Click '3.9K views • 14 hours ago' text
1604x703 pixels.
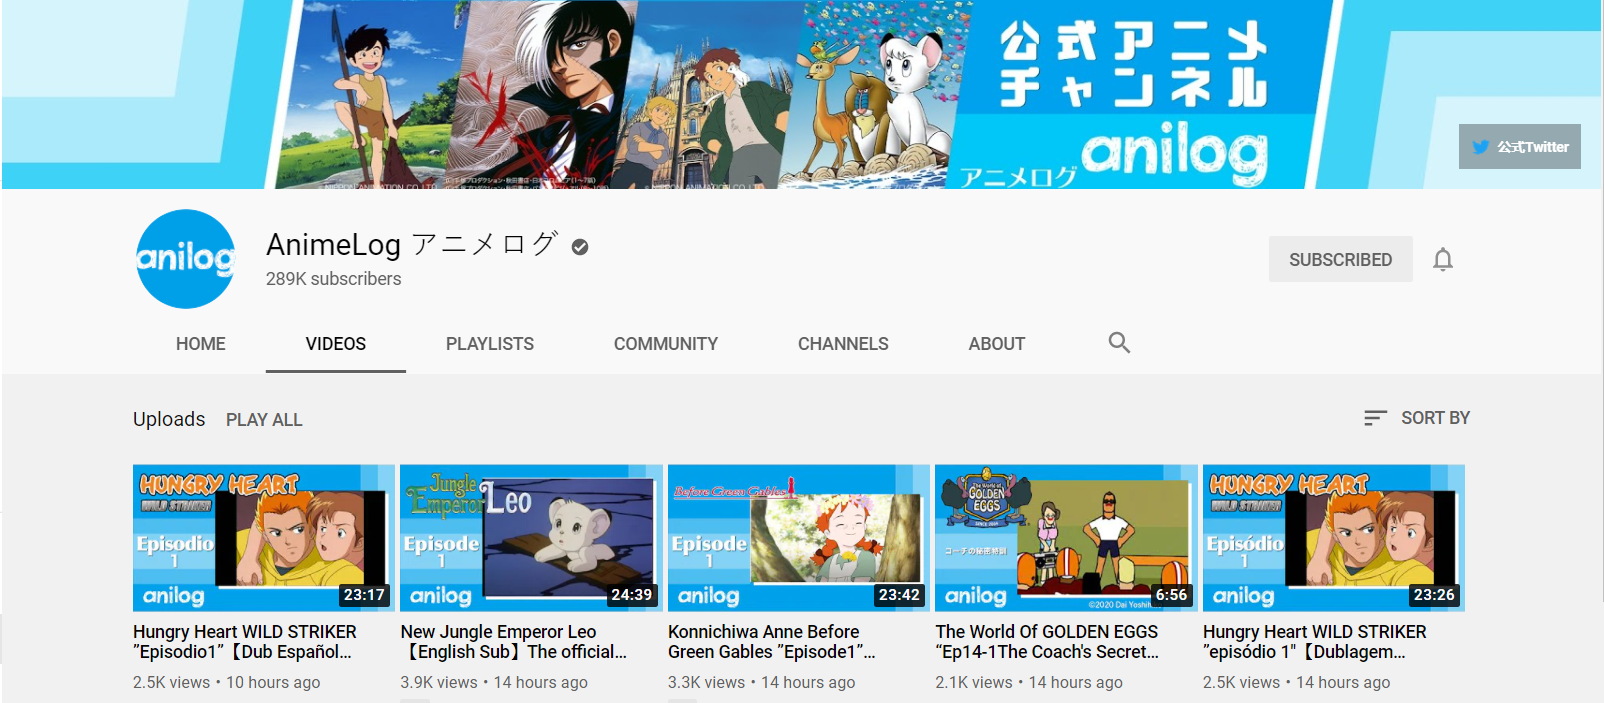click(x=494, y=682)
